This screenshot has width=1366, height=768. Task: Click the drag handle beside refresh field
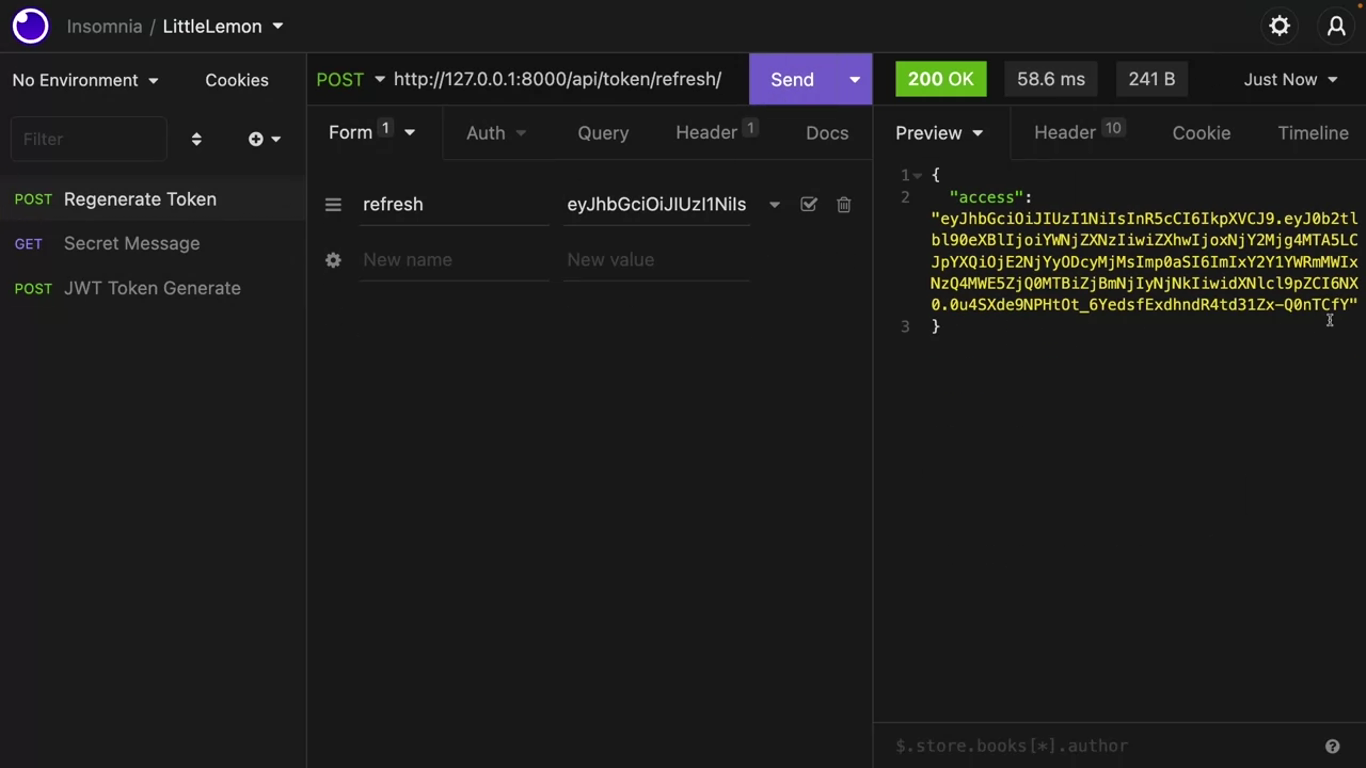[333, 205]
